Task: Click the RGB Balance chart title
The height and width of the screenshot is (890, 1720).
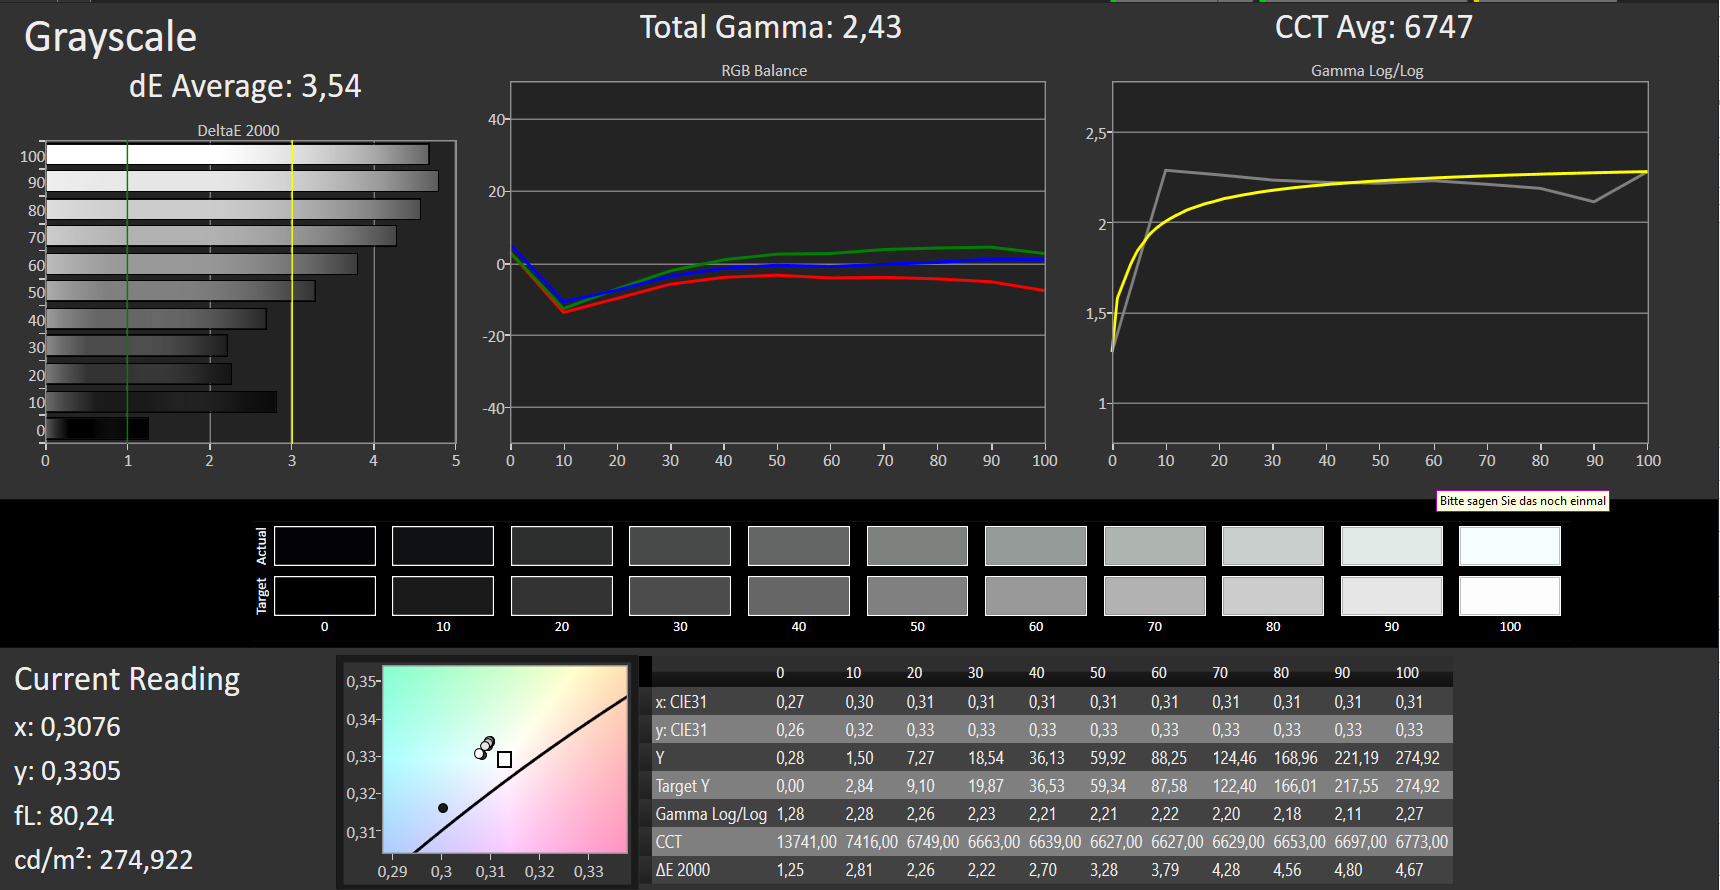Action: pyautogui.click(x=764, y=71)
